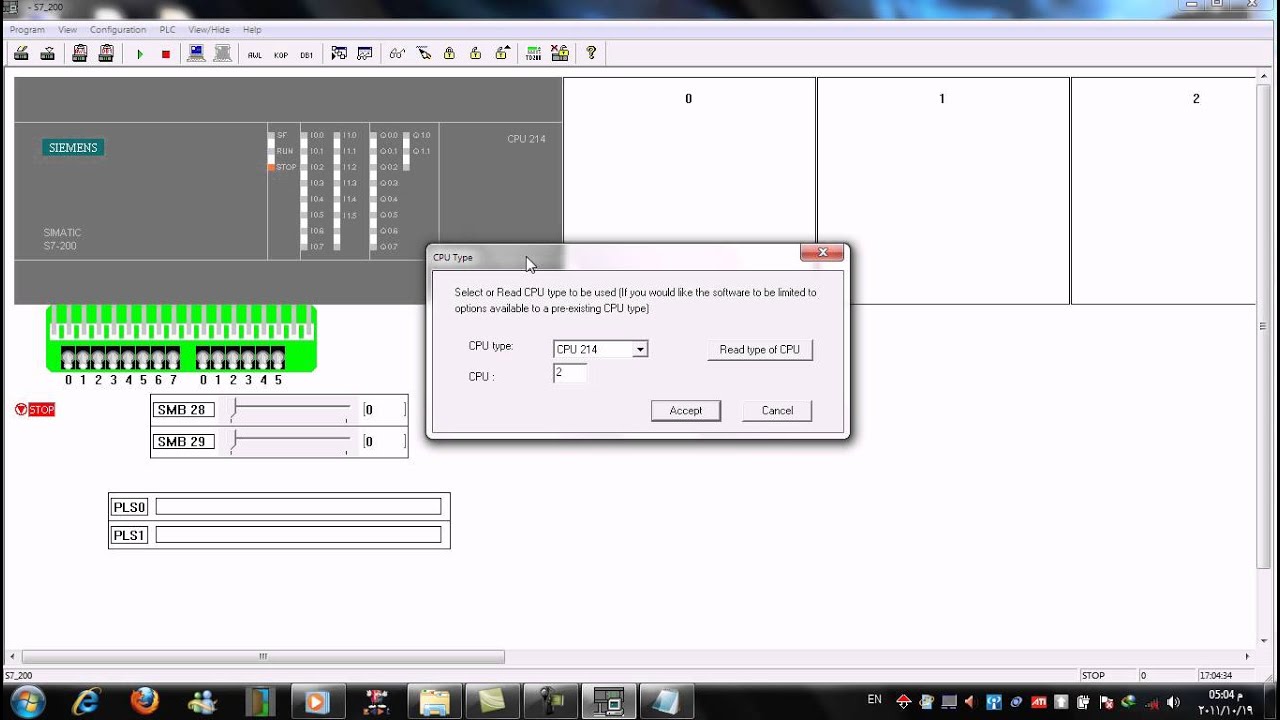The height and width of the screenshot is (720, 1280).
Task: Open the file explorer folder taskbar icon
Action: pyautogui.click(x=434, y=701)
